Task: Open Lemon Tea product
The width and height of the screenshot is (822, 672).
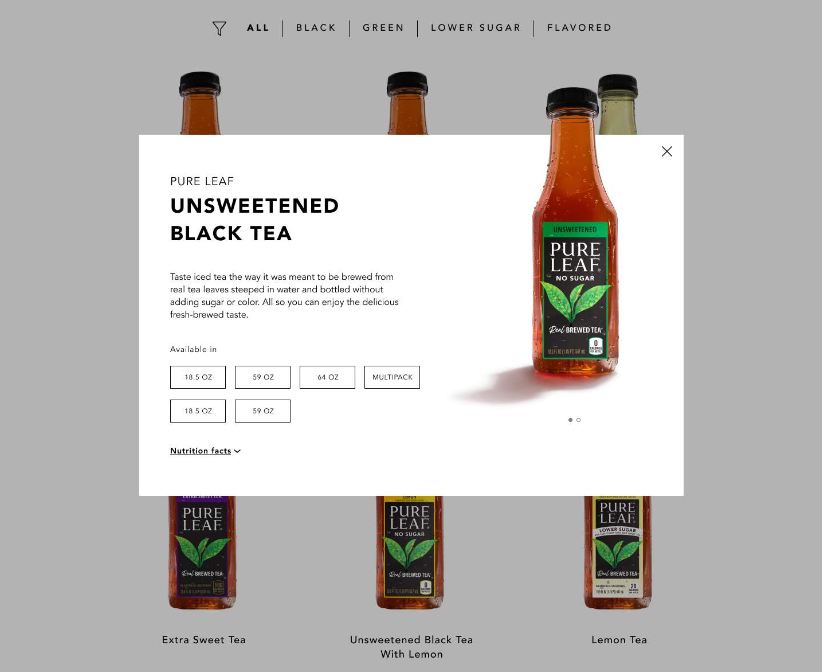Action: tap(619, 640)
